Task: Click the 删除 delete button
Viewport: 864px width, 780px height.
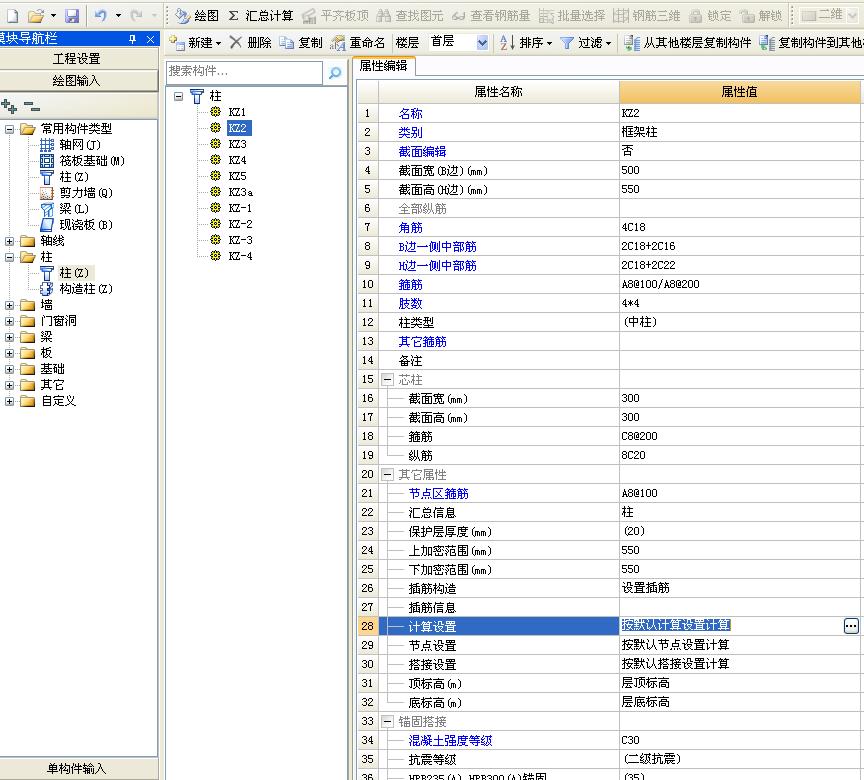Action: click(250, 42)
